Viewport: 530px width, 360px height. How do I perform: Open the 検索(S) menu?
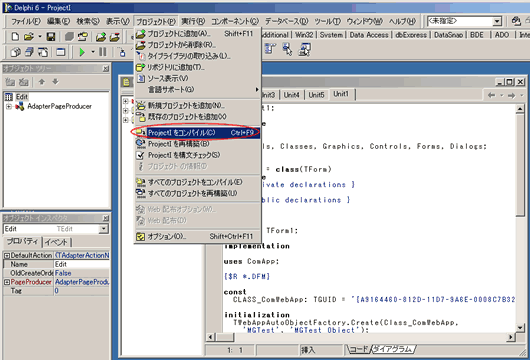coord(88,21)
